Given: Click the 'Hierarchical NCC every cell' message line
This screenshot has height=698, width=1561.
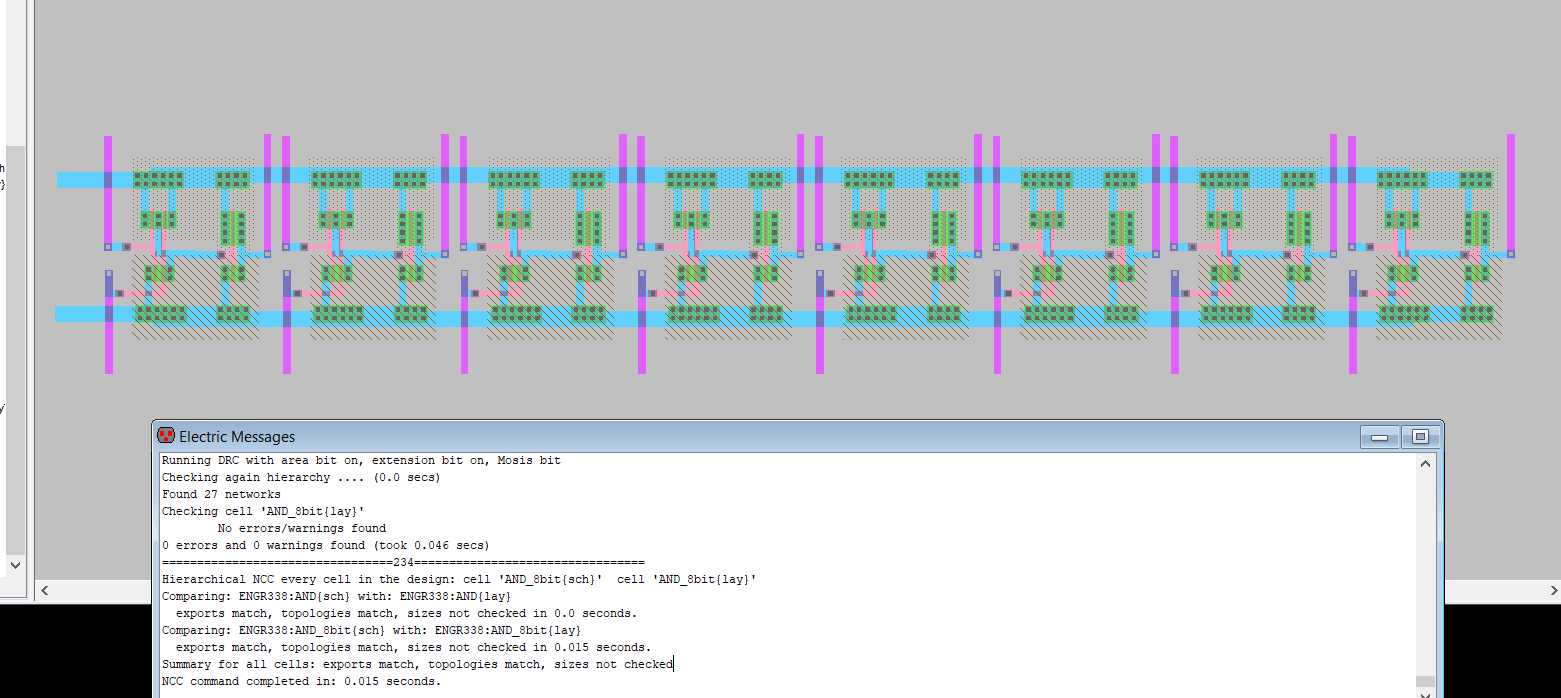Looking at the screenshot, I should pyautogui.click(x=458, y=579).
